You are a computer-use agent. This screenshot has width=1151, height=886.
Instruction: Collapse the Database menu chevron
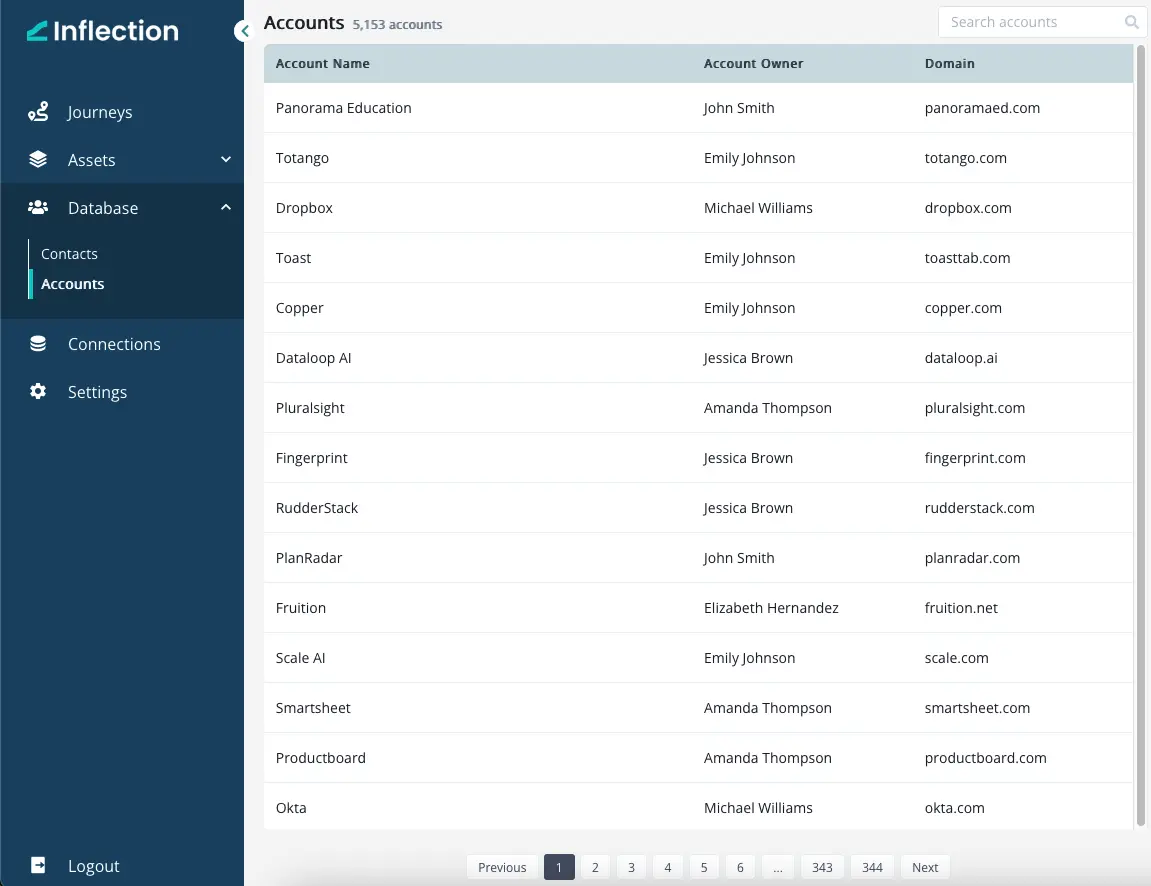226,208
